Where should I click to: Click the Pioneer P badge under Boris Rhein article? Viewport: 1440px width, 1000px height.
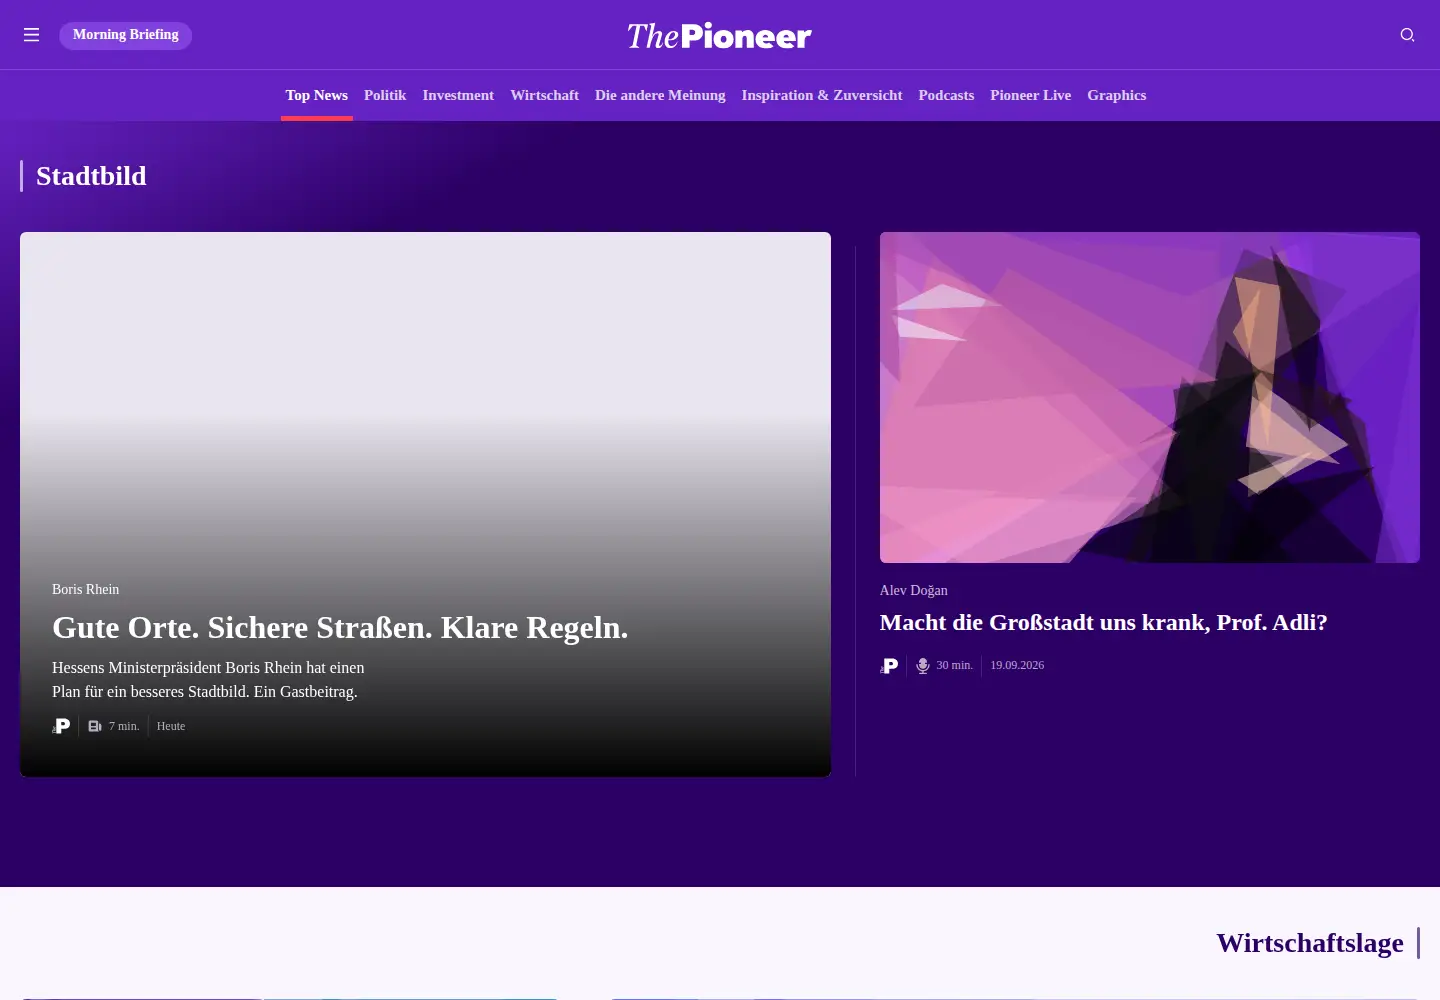61,726
